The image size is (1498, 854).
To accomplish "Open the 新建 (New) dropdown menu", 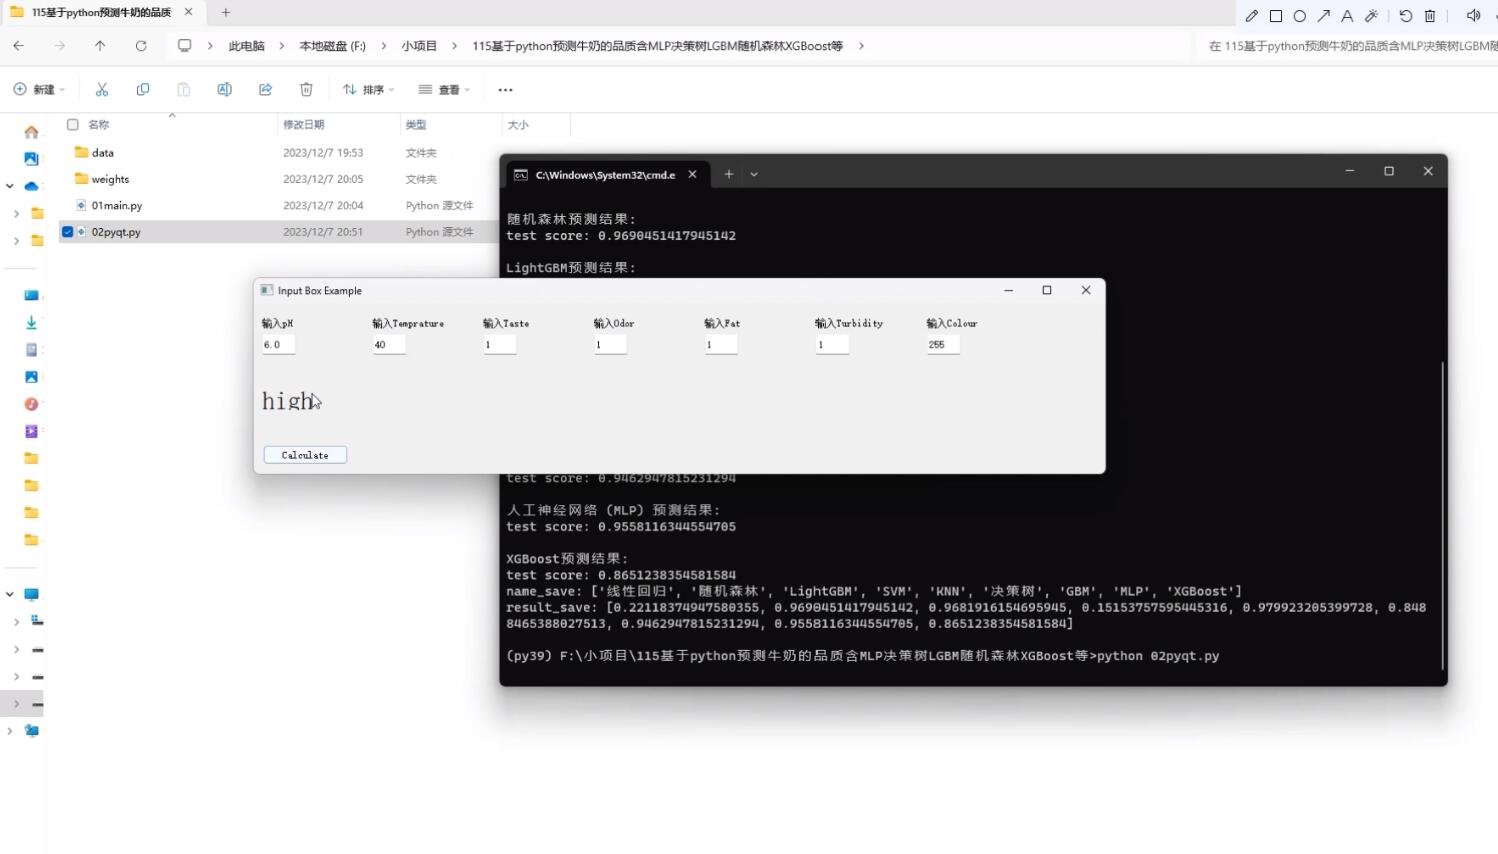I will point(38,89).
